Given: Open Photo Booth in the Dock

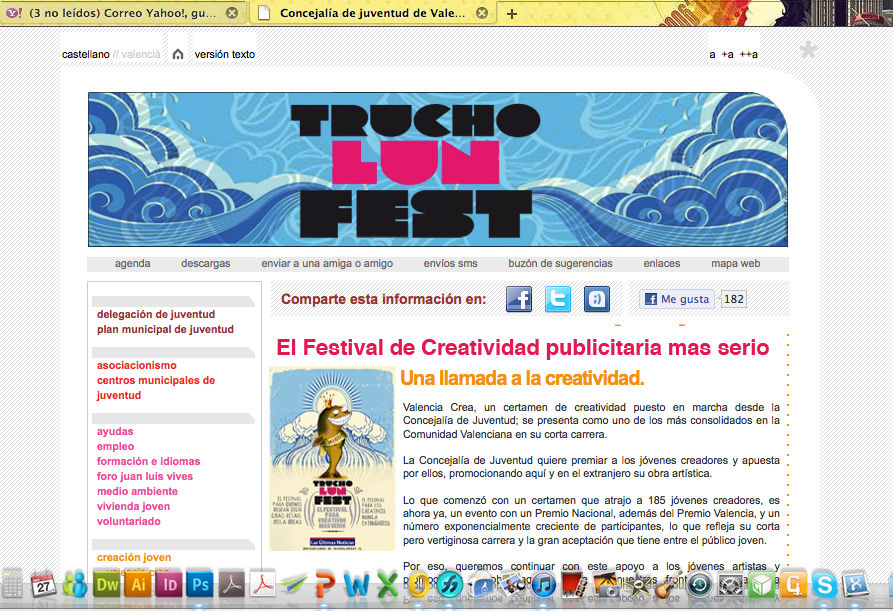Looking at the screenshot, I should 575,585.
